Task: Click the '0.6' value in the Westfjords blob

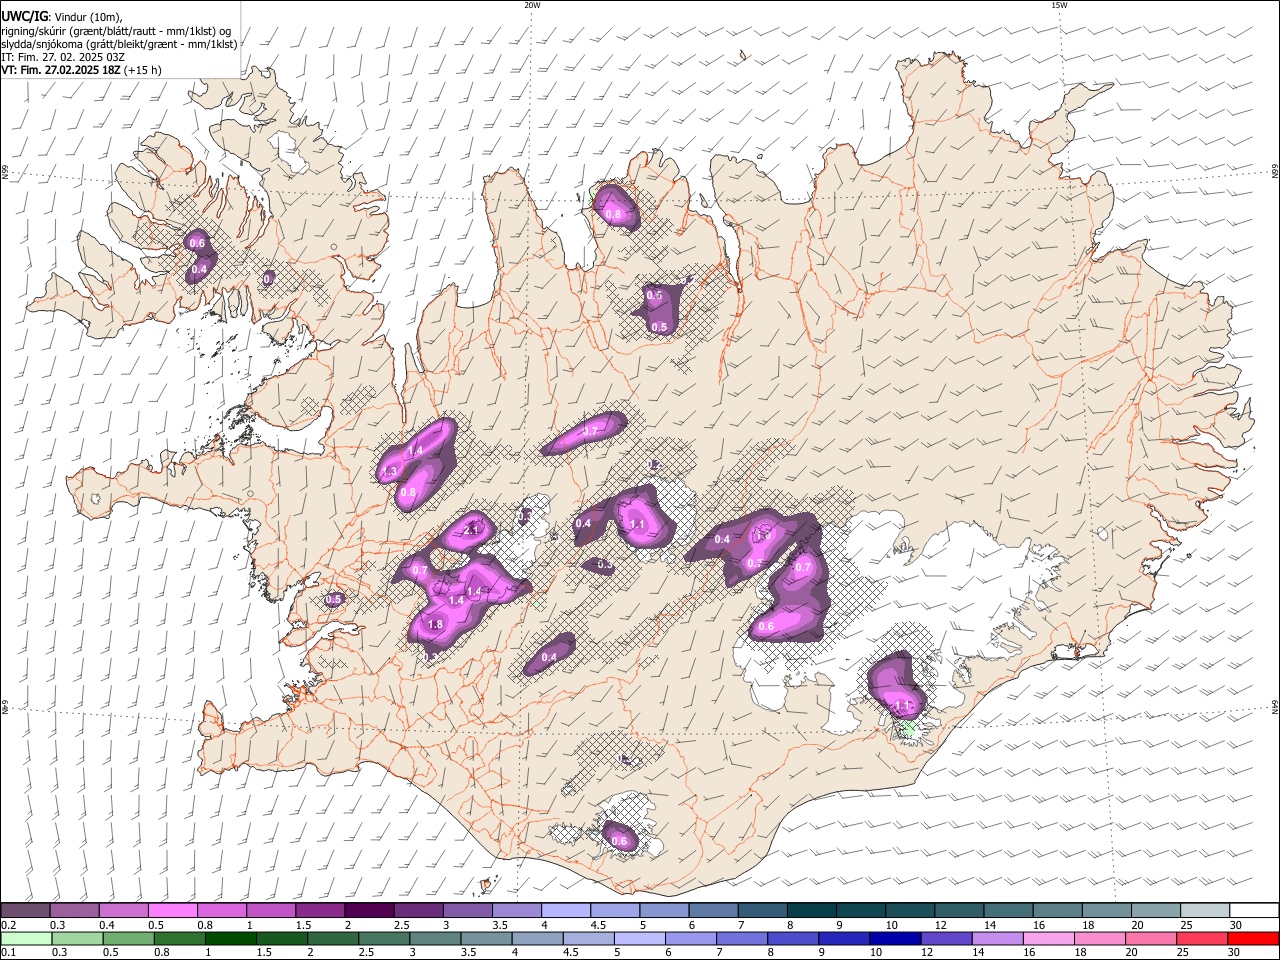Action: (197, 243)
